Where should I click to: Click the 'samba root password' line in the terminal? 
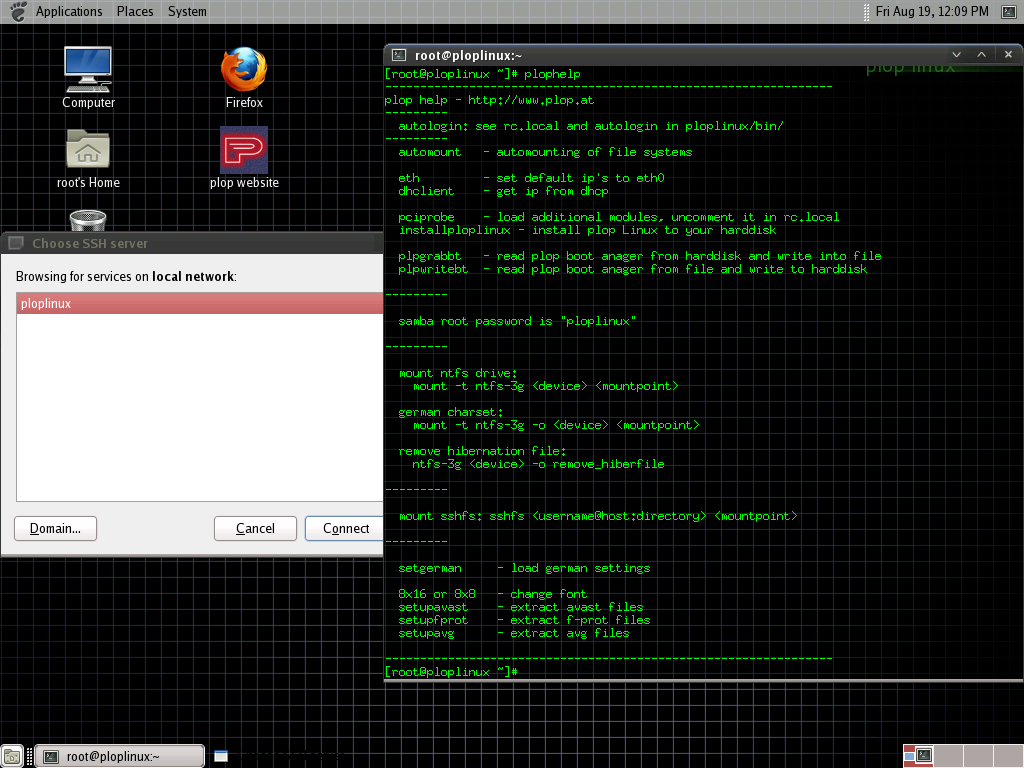[x=517, y=321]
